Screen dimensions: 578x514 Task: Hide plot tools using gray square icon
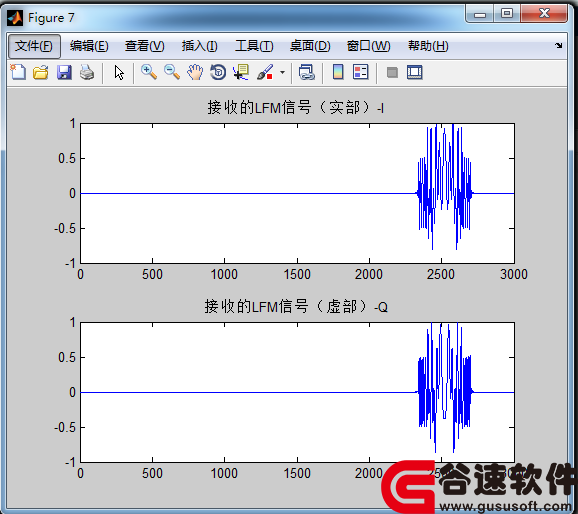click(392, 72)
